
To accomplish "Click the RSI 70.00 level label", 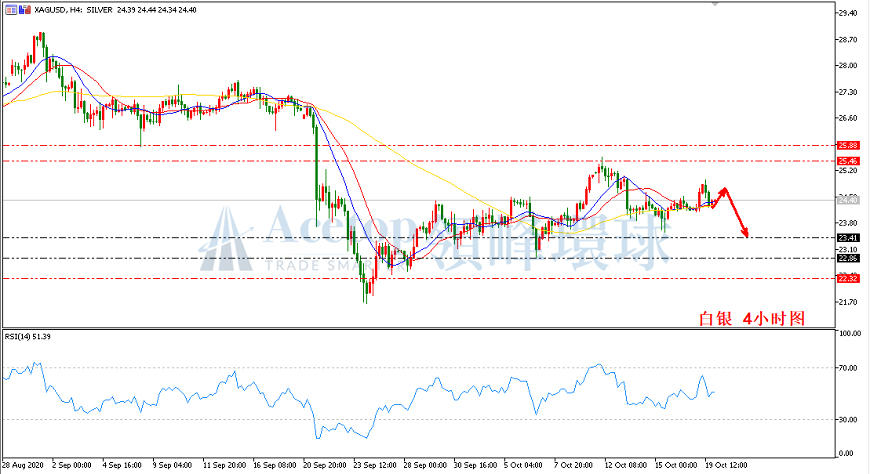I will click(x=850, y=367).
